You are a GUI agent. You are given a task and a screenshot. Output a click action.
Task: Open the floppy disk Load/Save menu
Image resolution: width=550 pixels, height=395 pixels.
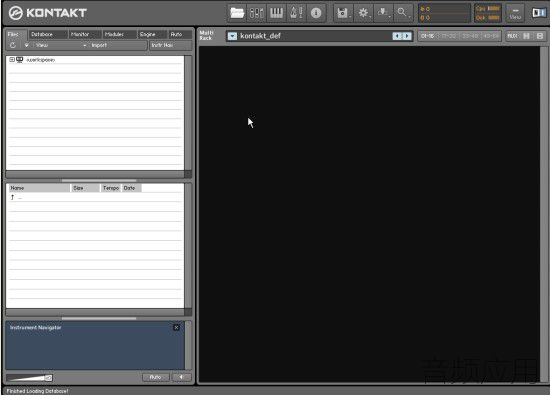click(343, 13)
